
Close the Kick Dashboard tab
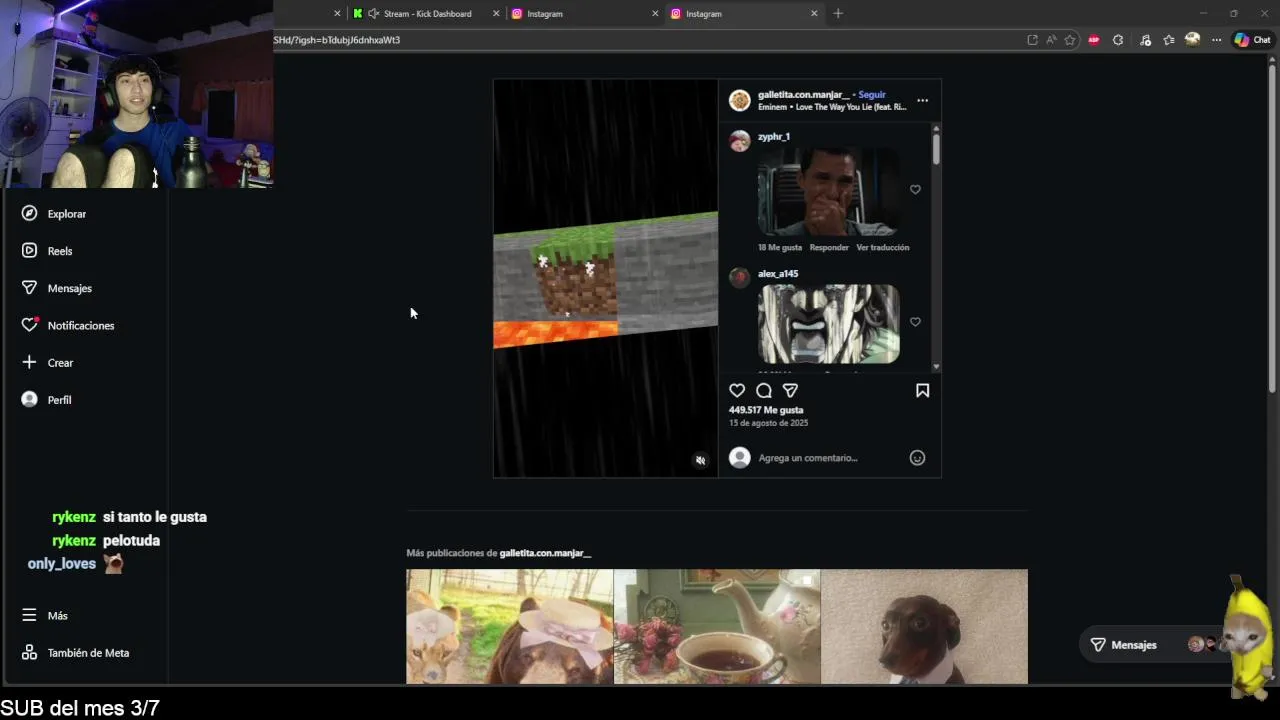tap(497, 14)
